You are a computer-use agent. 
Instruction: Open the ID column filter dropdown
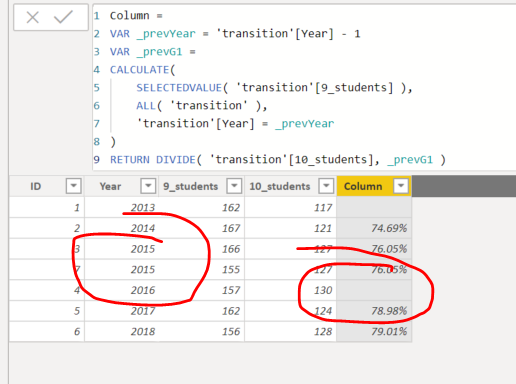coord(74,186)
